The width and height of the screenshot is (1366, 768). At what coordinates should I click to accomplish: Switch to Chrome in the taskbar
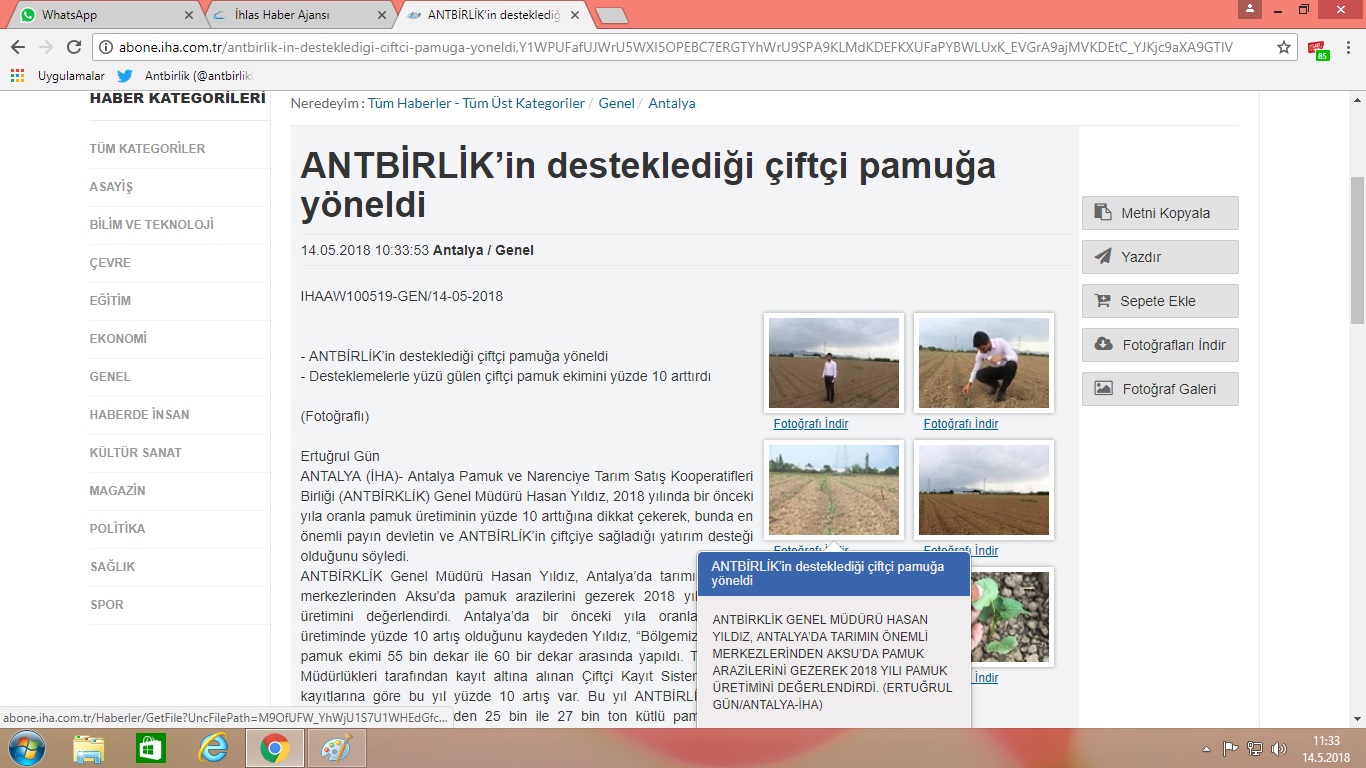pyautogui.click(x=275, y=748)
